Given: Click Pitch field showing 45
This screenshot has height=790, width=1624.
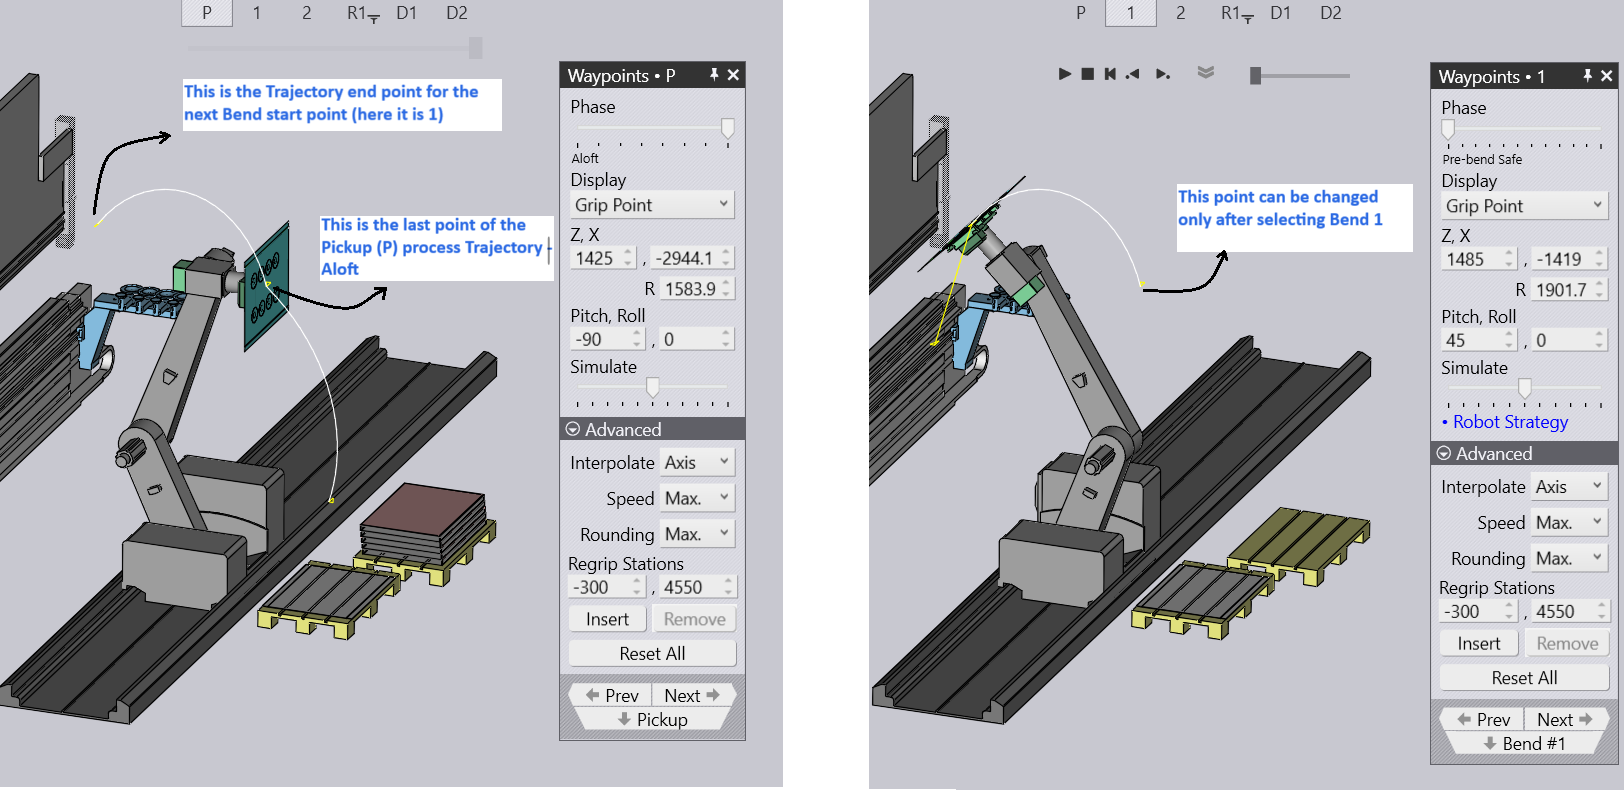Looking at the screenshot, I should tap(1479, 340).
